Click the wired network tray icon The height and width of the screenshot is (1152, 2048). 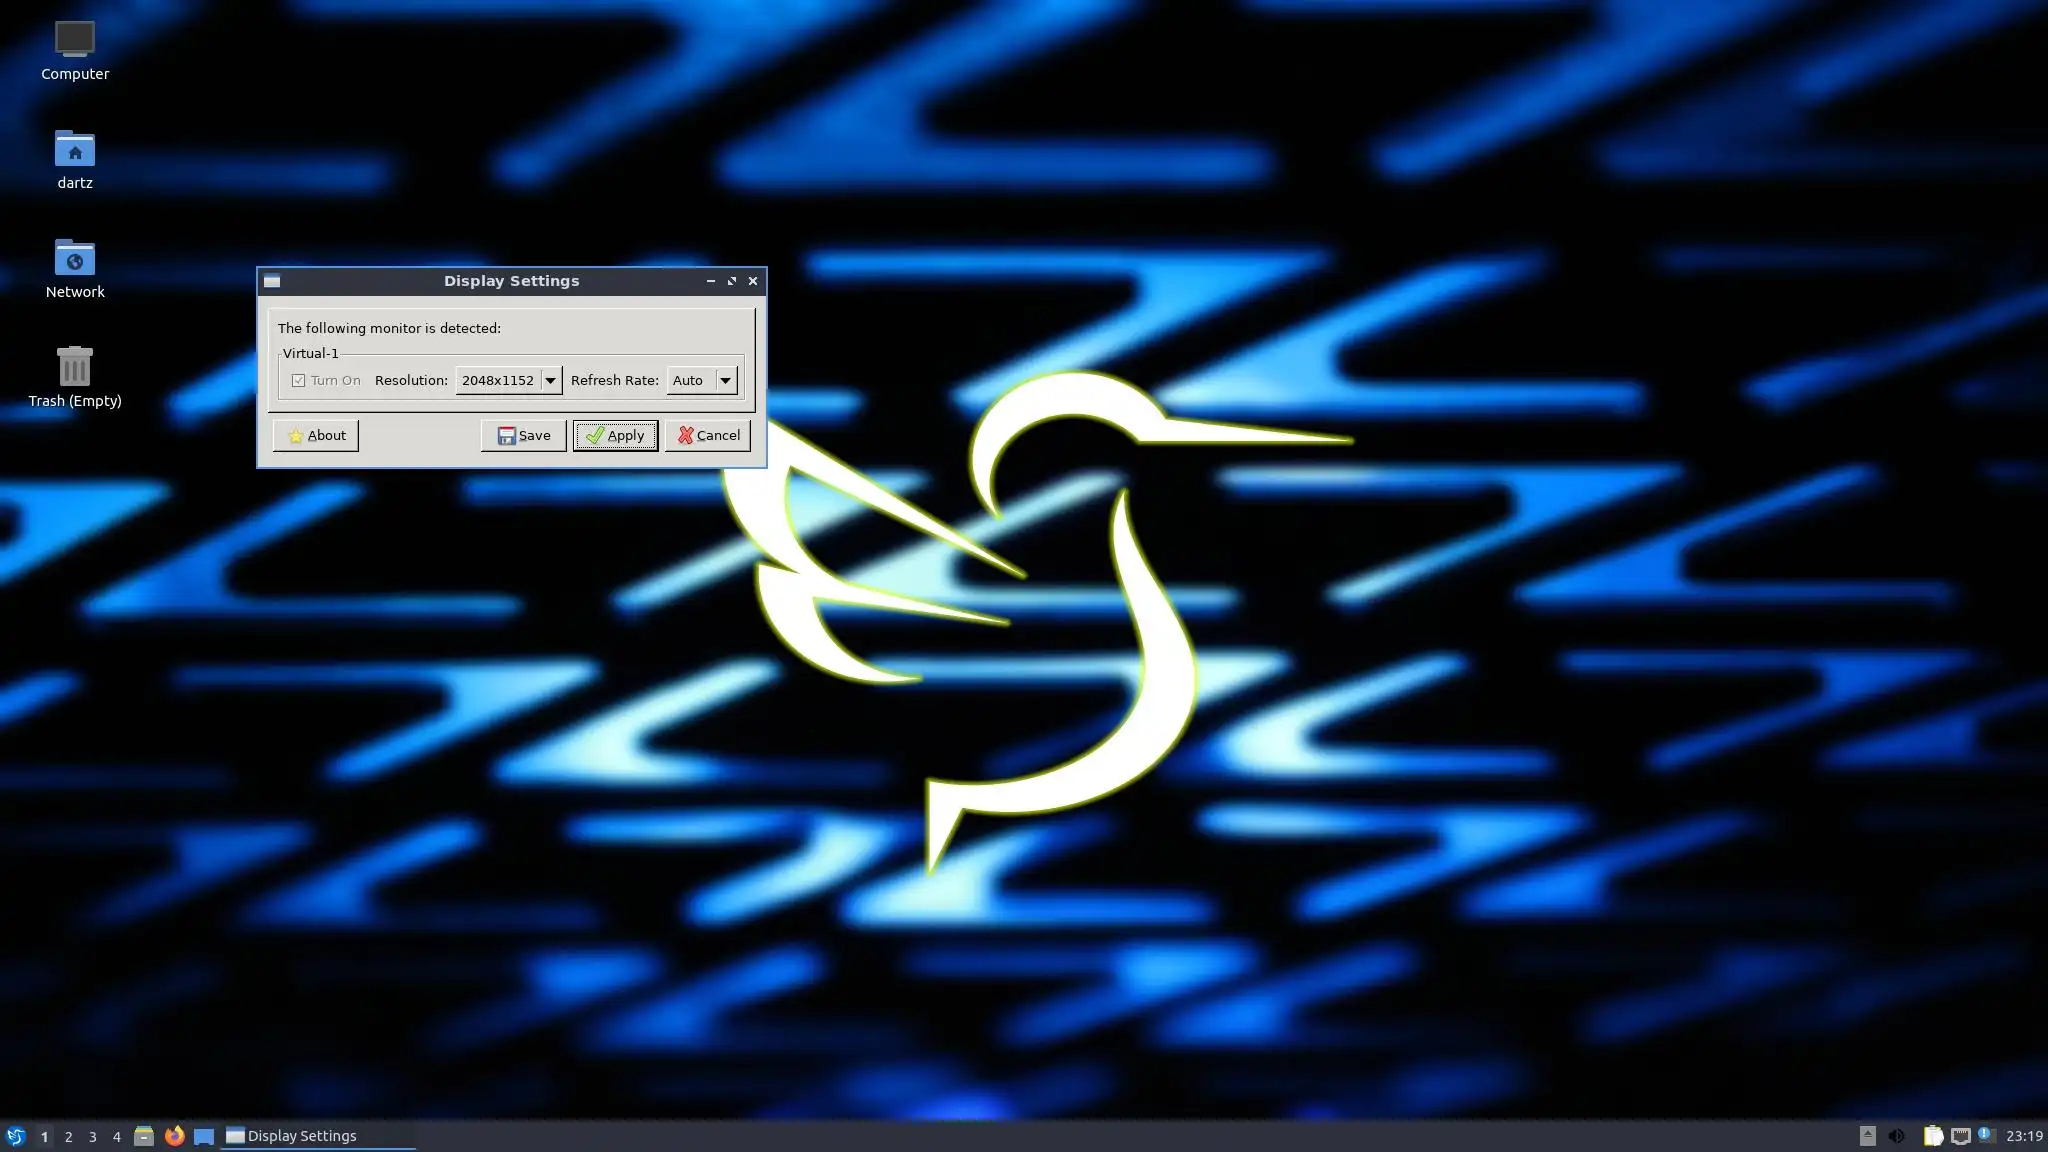point(1961,1136)
